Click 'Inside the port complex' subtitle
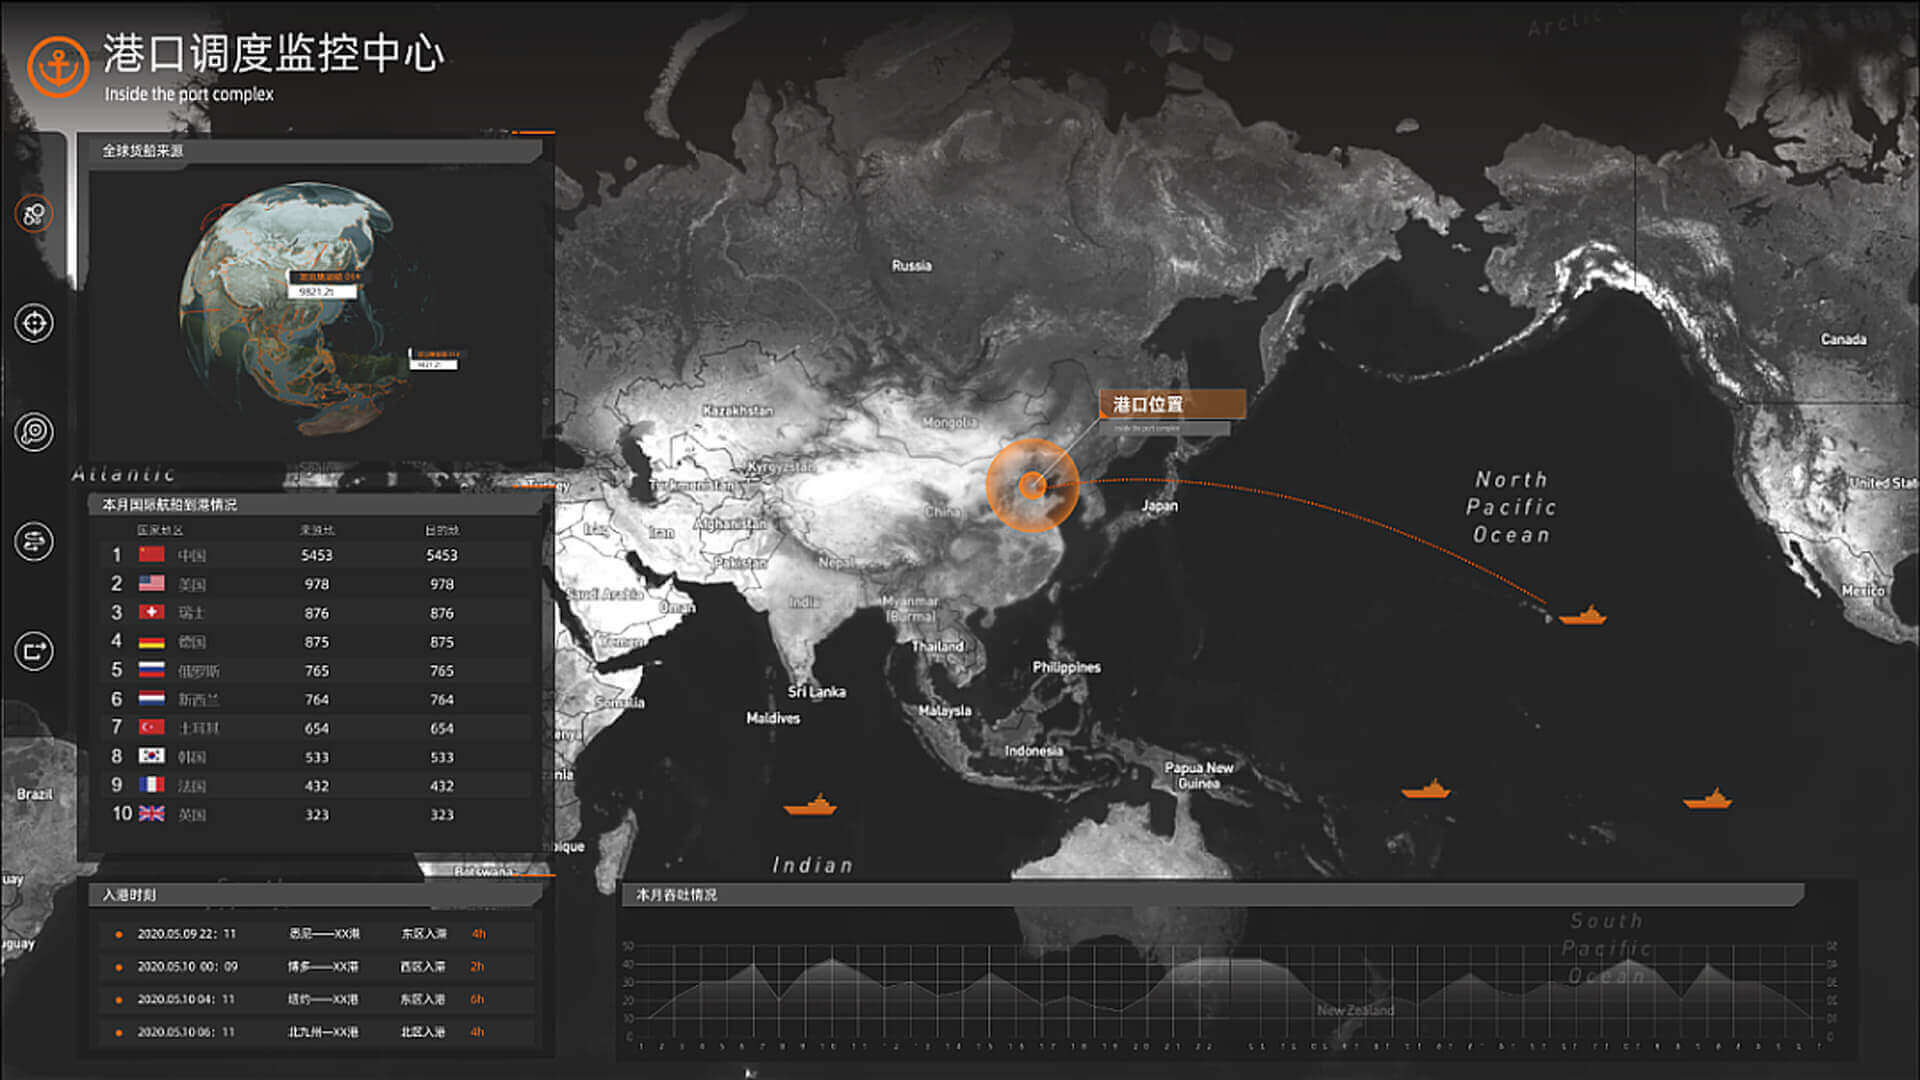This screenshot has height=1080, width=1920. click(x=189, y=94)
